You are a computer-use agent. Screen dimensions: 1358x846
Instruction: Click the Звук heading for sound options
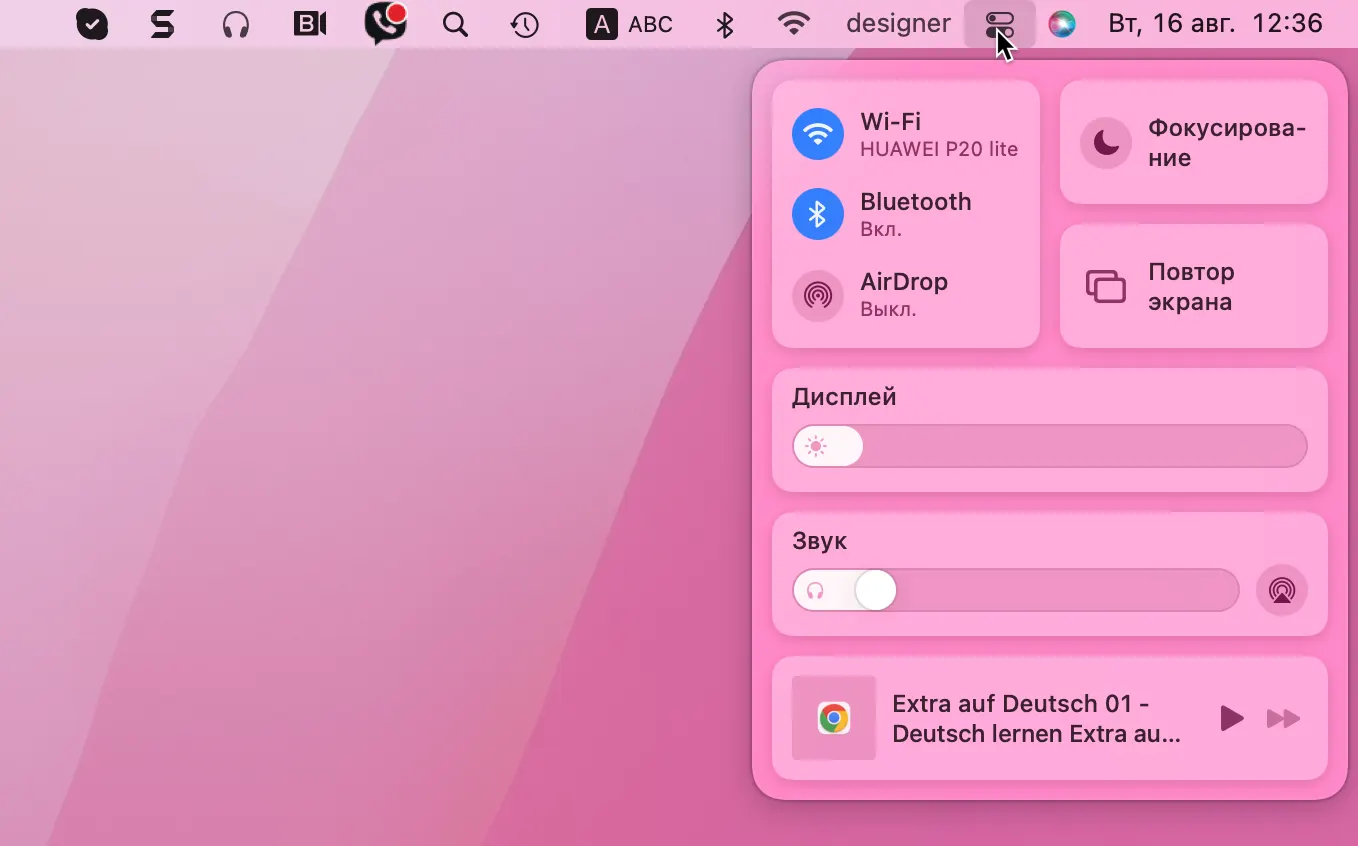[819, 541]
